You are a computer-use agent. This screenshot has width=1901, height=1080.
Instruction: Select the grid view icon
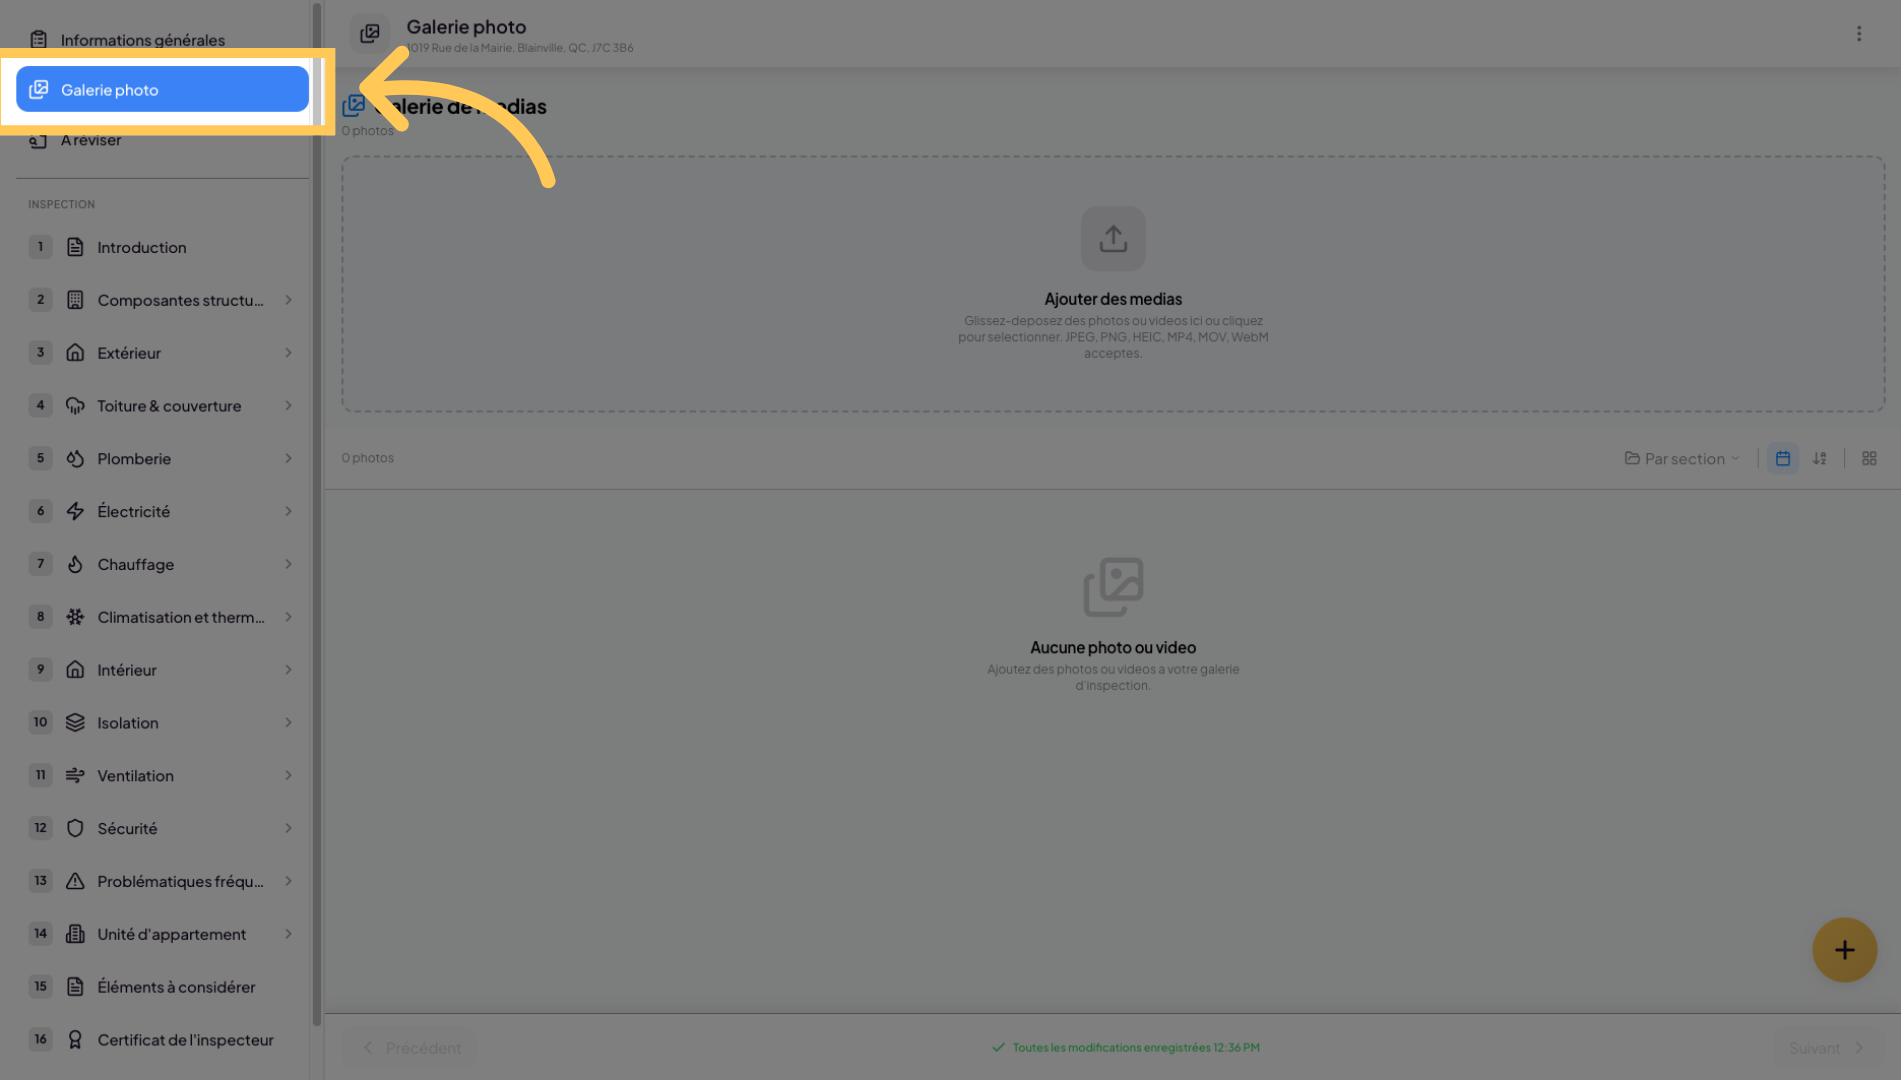tap(1869, 458)
